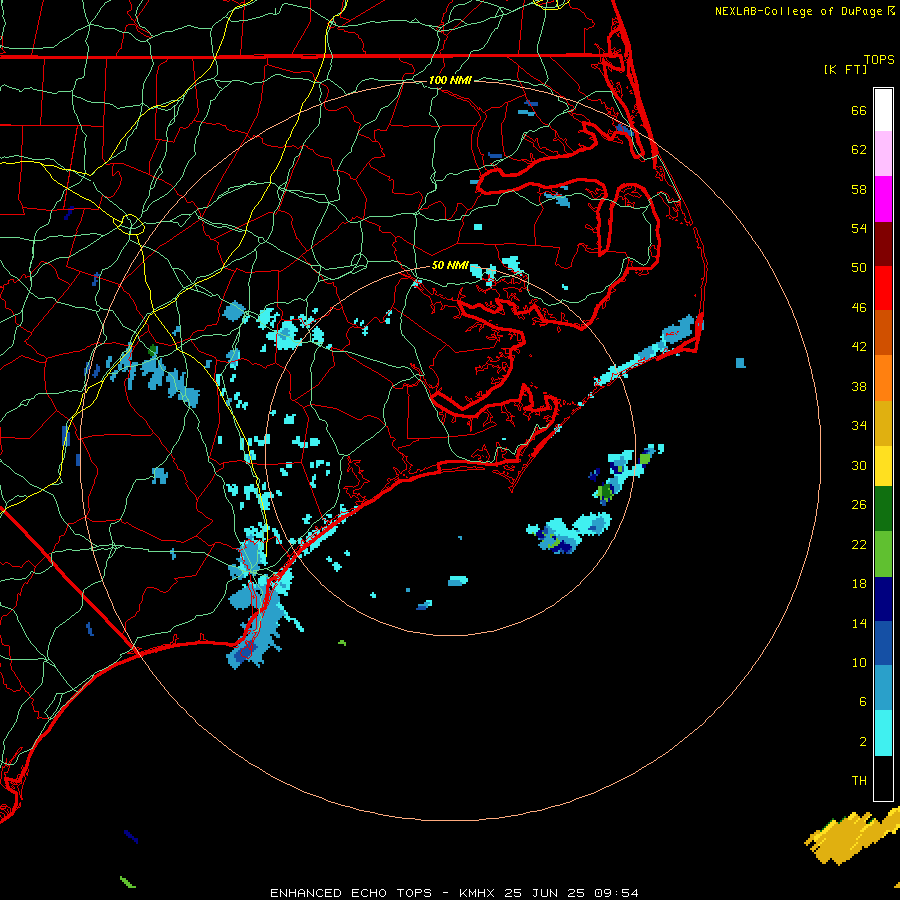Click the yellow echo blob in the bottom-right corner
Viewport: 900px width, 900px height.
click(x=854, y=836)
